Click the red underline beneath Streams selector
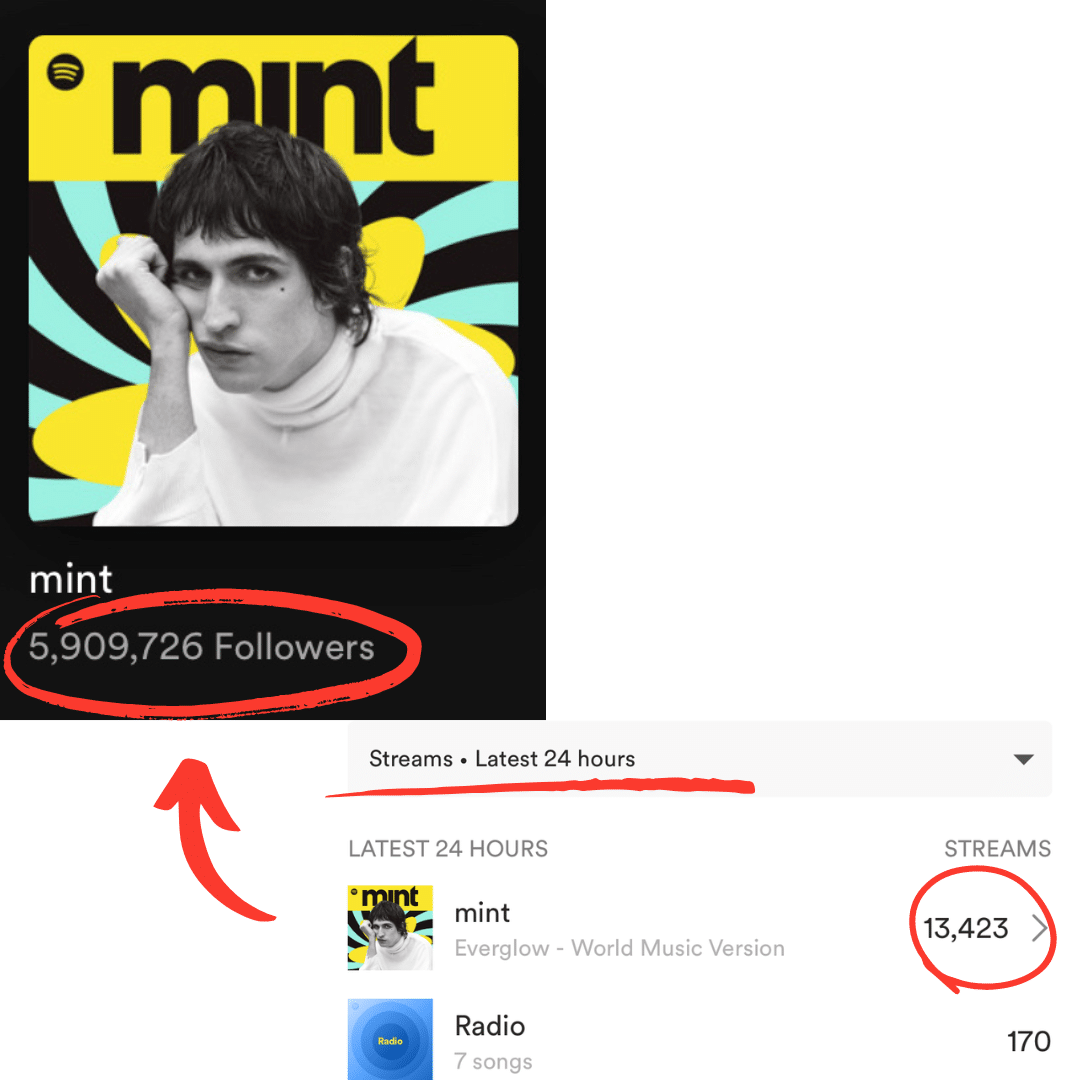 [540, 787]
